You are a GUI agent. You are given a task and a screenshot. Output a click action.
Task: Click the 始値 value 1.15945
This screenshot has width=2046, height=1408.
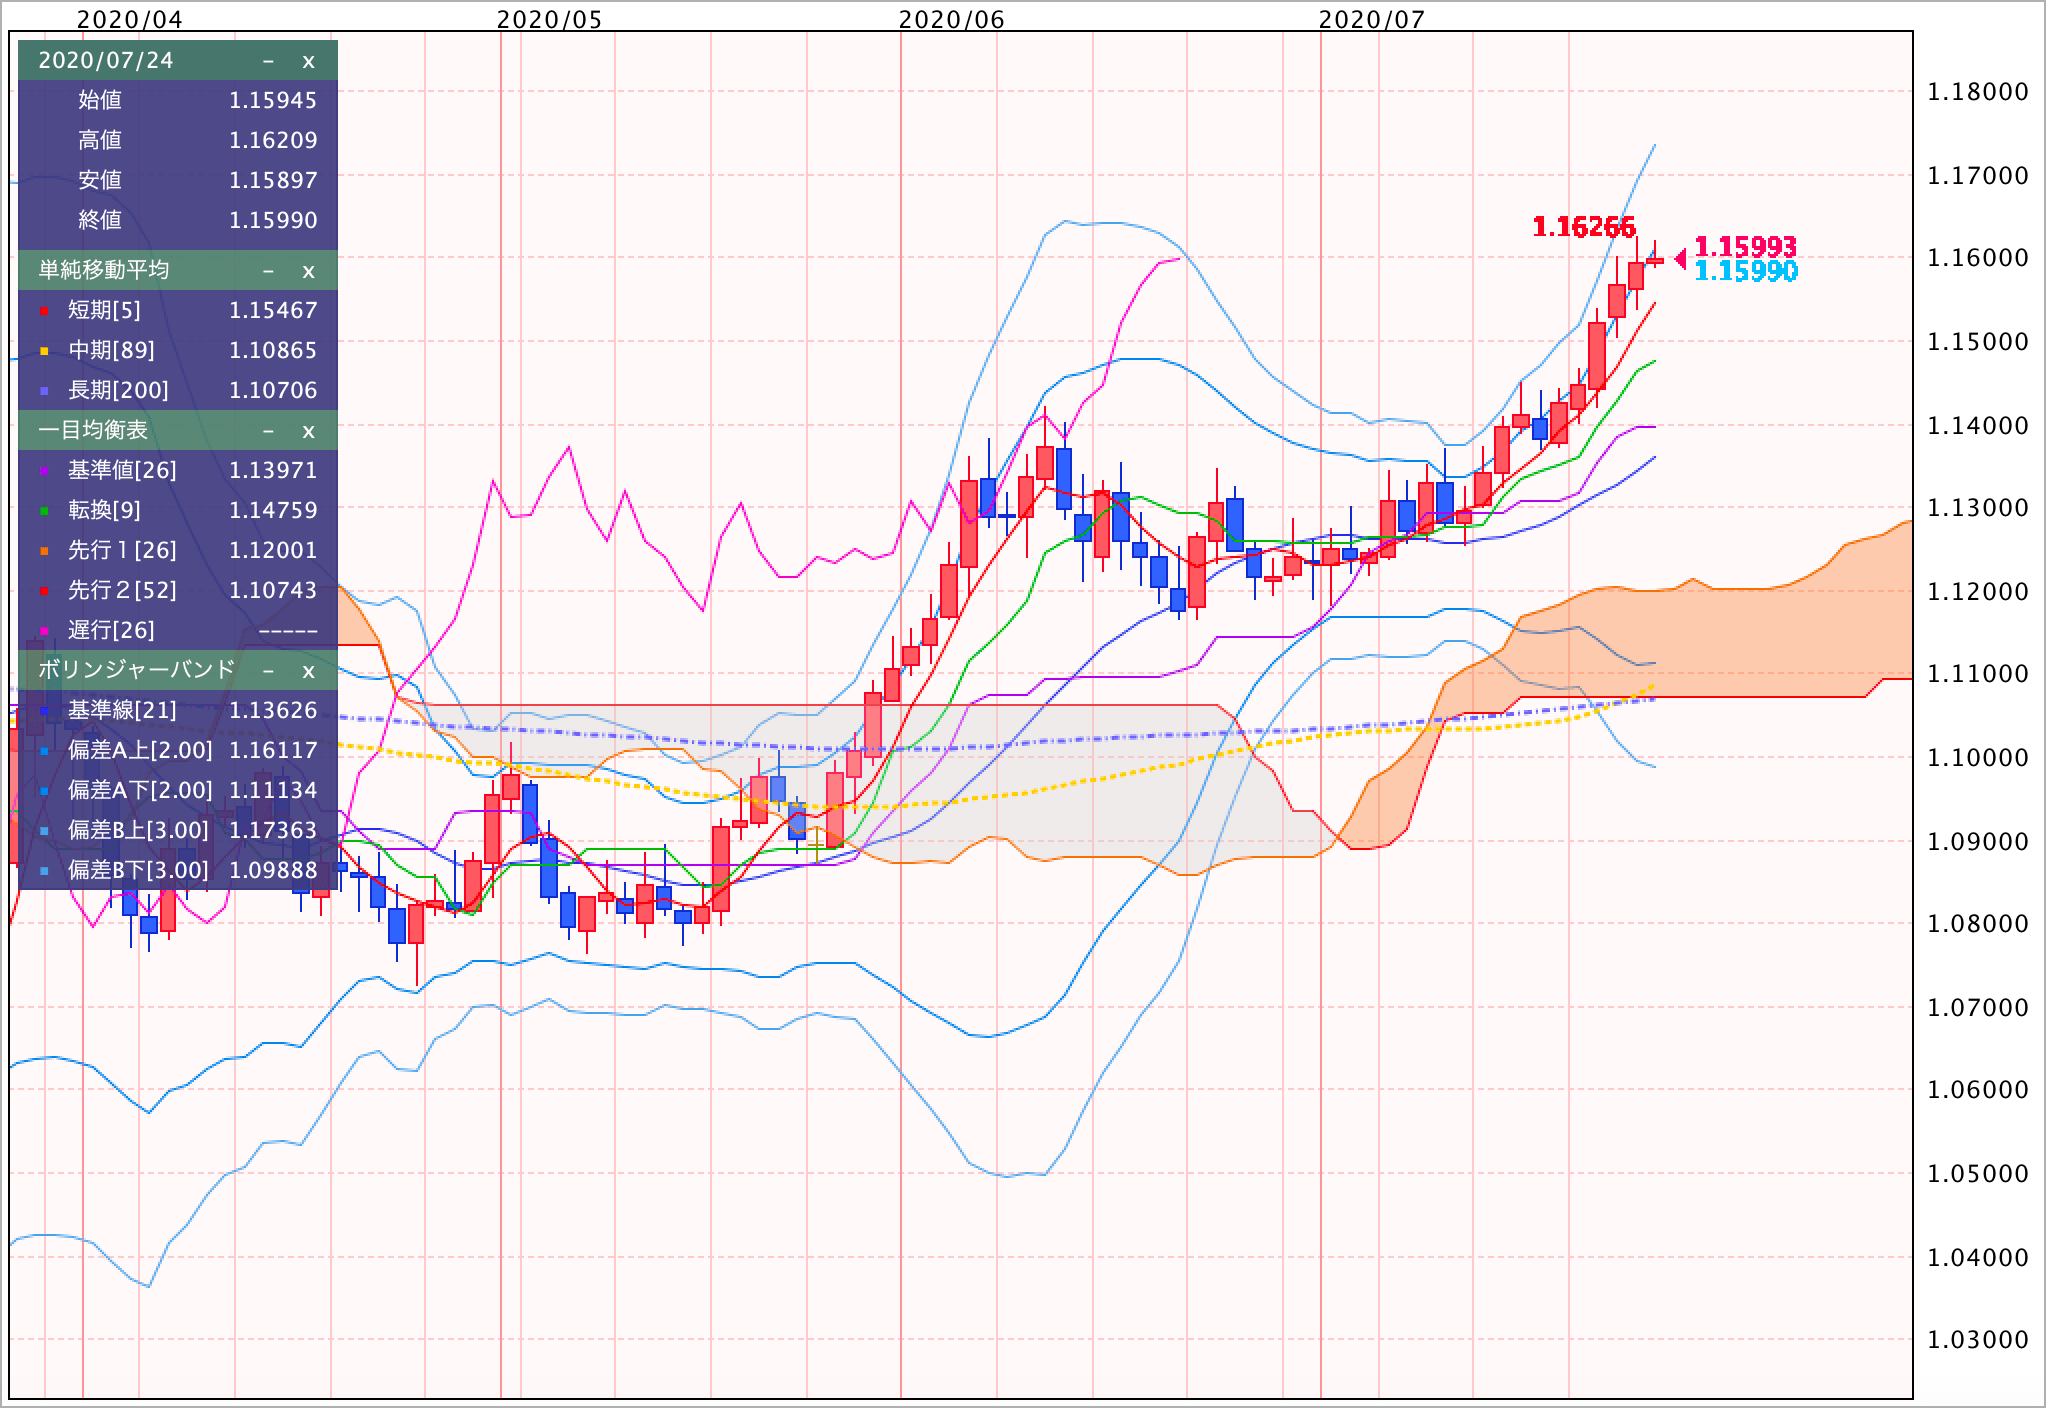[273, 100]
